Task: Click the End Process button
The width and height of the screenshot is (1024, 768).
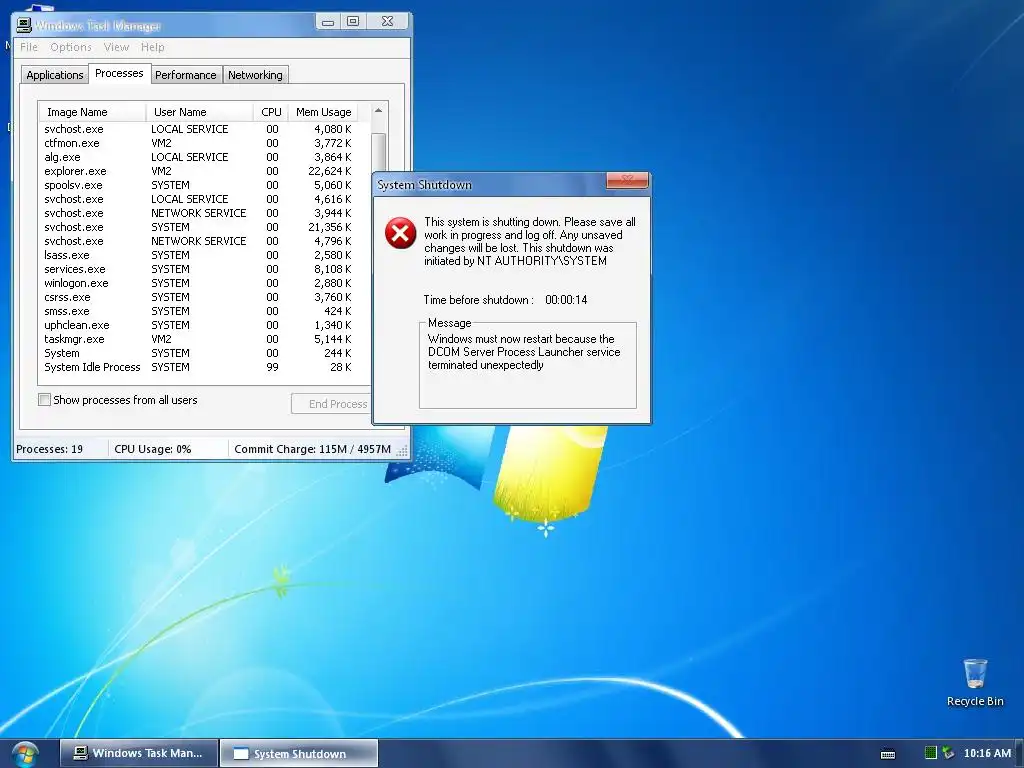Action: click(x=332, y=404)
